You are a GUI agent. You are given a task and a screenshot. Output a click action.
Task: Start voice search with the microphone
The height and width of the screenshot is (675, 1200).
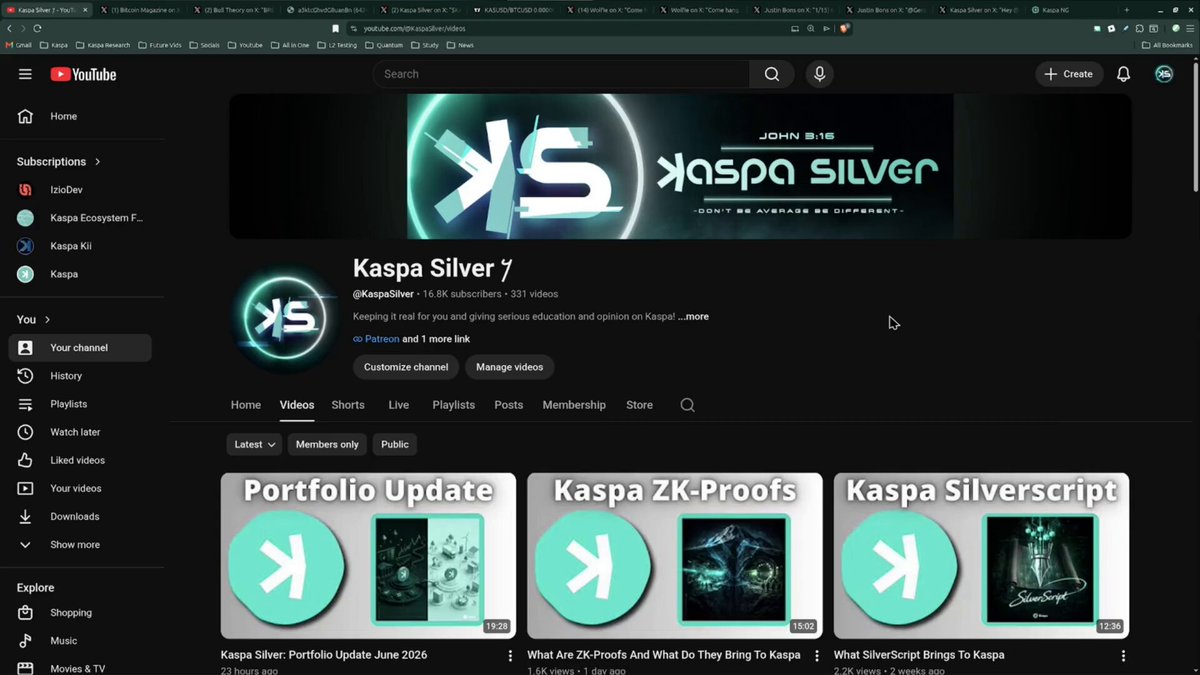click(x=819, y=74)
